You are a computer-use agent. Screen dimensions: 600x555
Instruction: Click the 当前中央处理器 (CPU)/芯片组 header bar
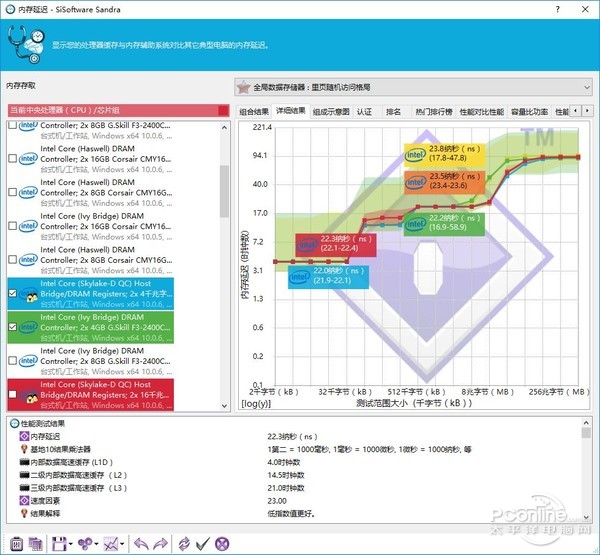click(x=119, y=110)
